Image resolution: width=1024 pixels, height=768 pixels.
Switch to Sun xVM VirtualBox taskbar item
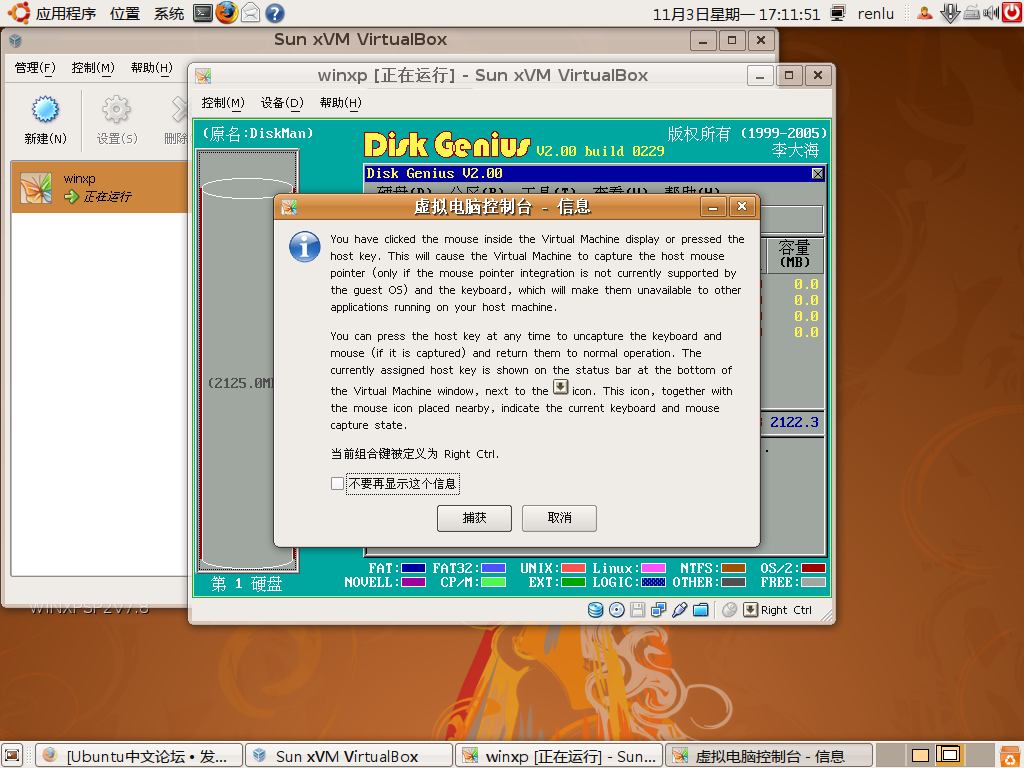click(349, 756)
